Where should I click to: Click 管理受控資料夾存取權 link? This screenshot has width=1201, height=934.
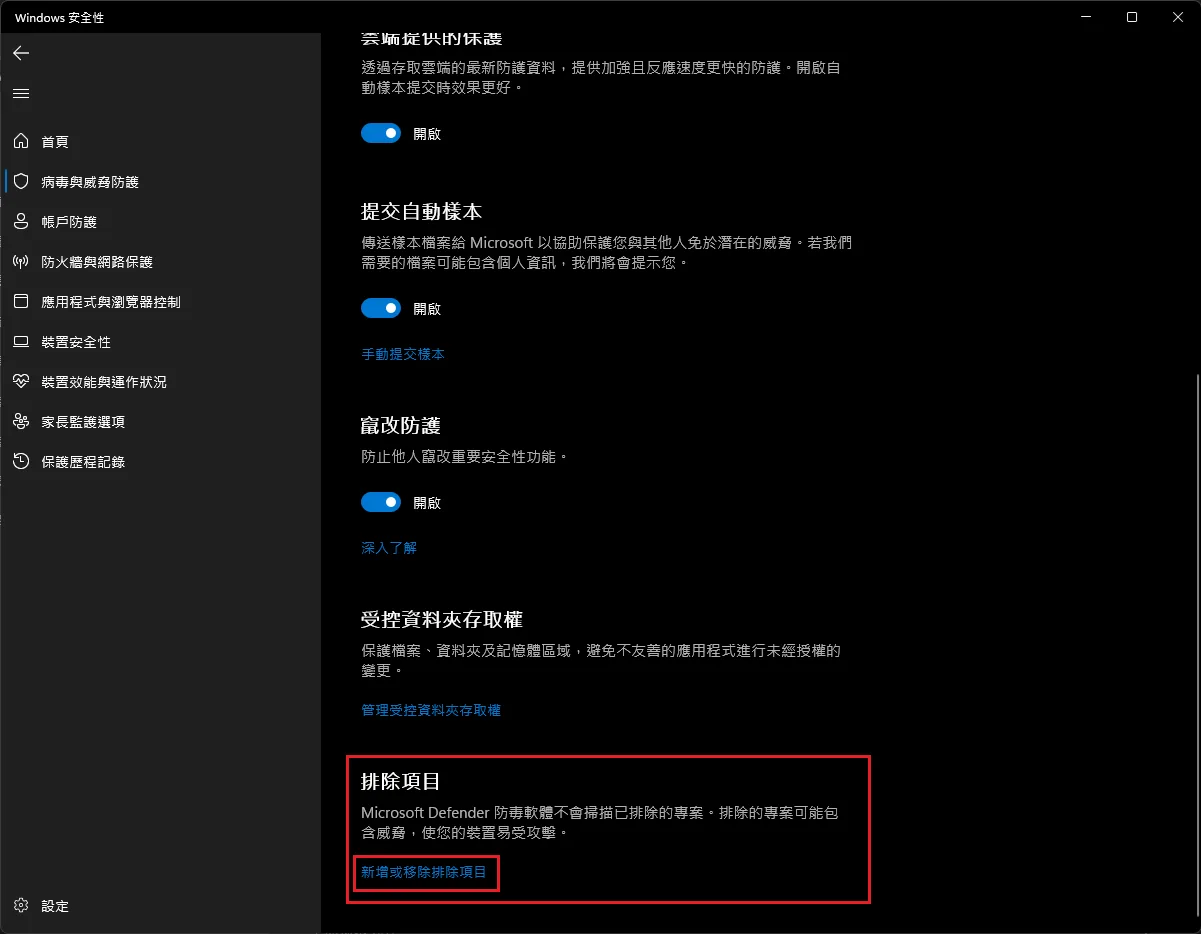[x=431, y=710]
